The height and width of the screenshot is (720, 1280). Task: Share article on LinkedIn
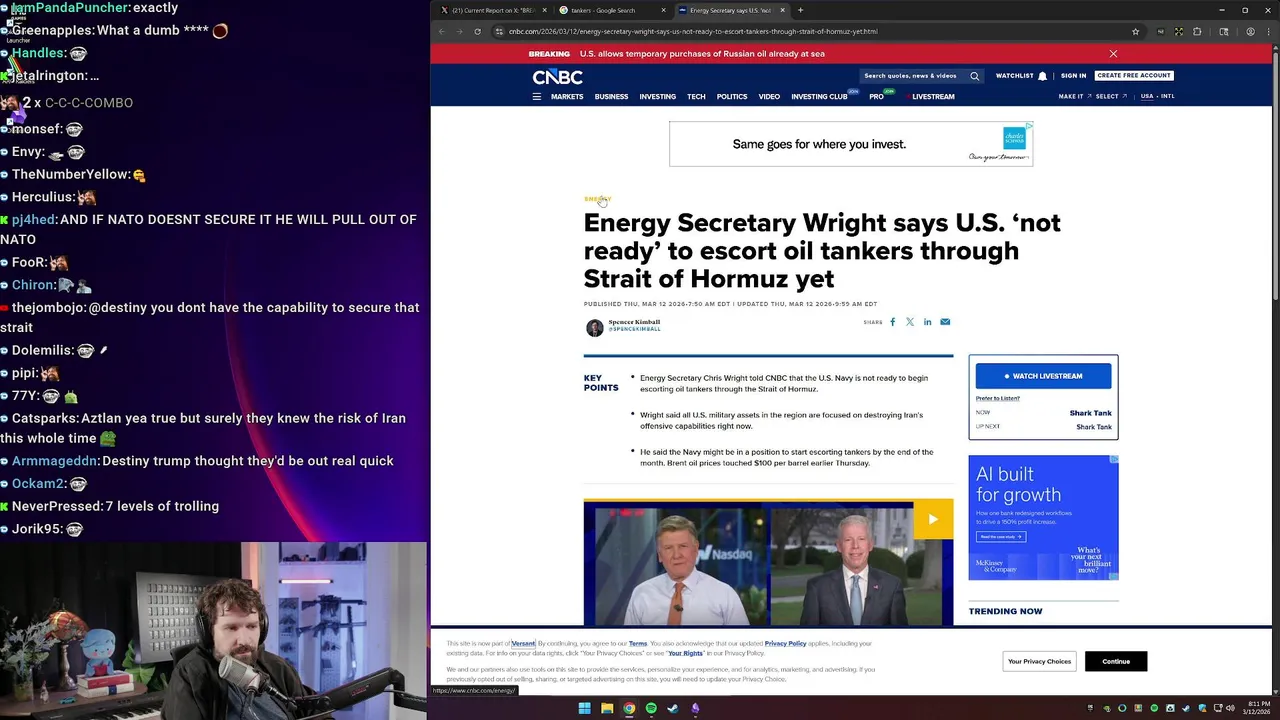click(x=927, y=322)
